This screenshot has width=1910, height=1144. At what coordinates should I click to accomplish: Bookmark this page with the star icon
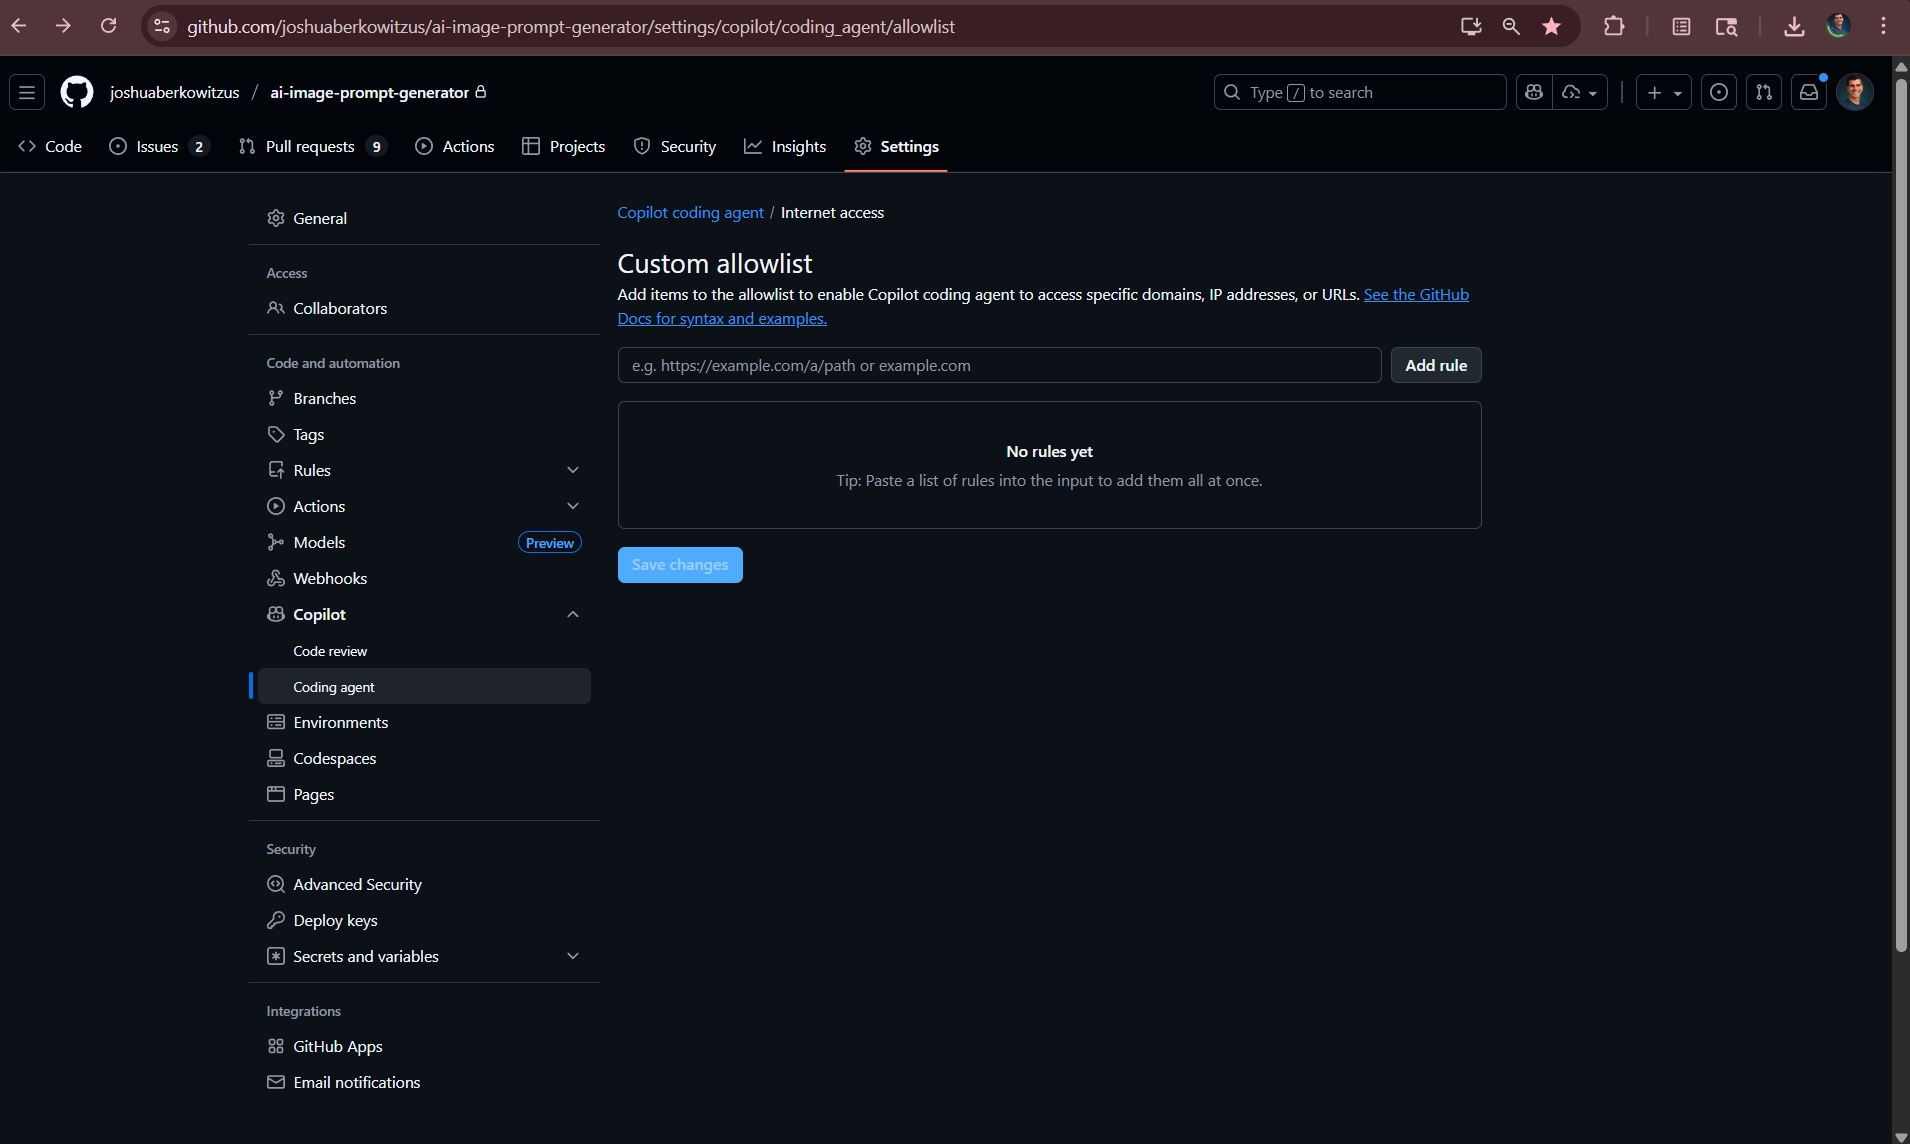pyautogui.click(x=1551, y=26)
